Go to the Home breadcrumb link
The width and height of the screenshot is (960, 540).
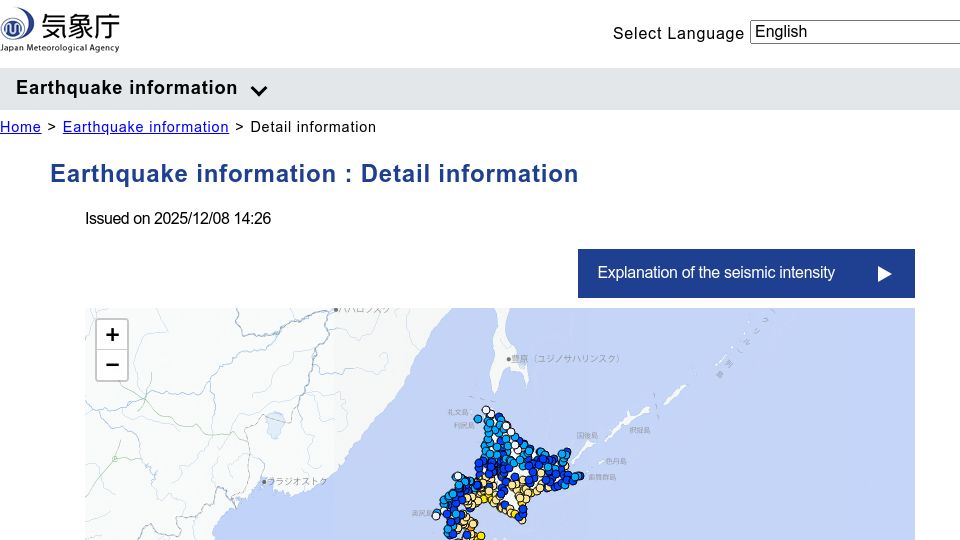point(20,127)
